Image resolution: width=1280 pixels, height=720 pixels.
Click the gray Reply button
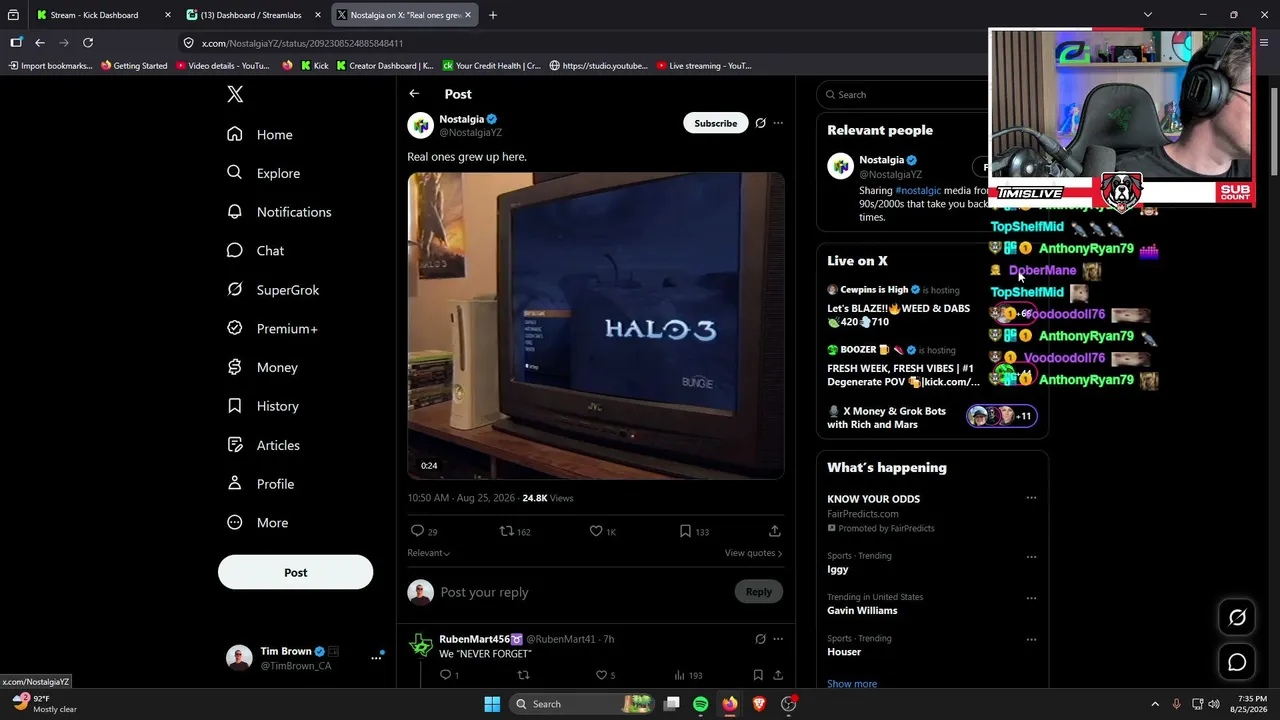click(x=758, y=592)
